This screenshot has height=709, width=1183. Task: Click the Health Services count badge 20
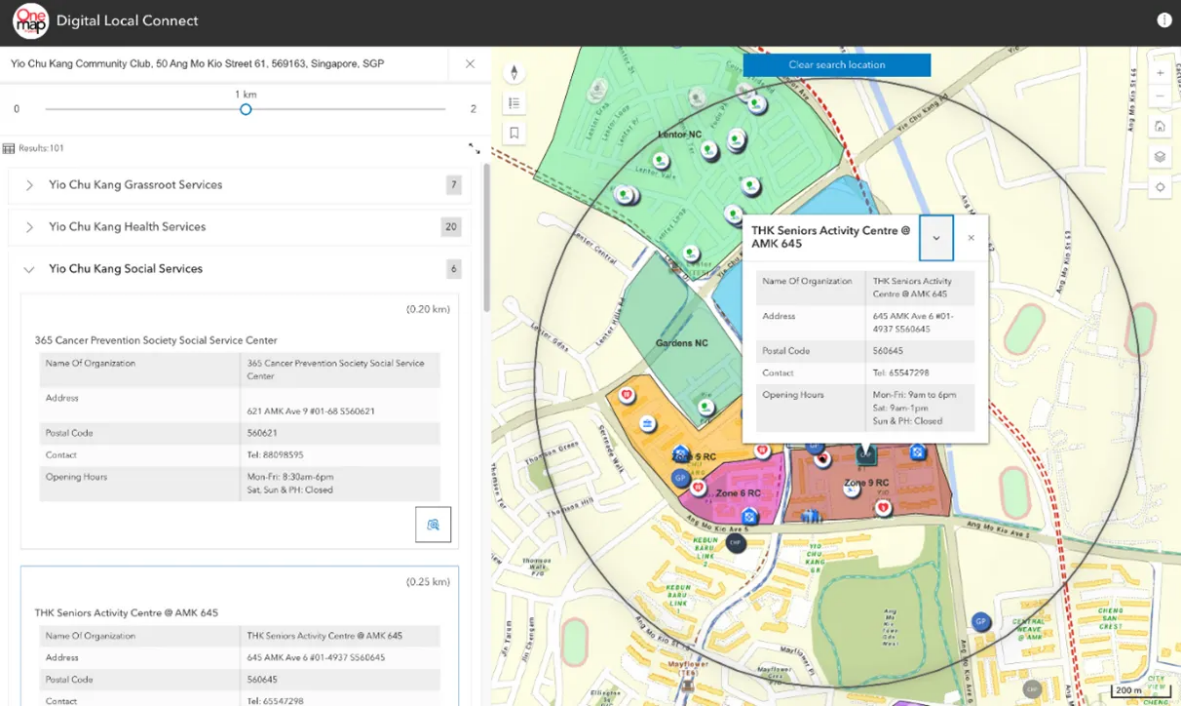pyautogui.click(x=451, y=227)
